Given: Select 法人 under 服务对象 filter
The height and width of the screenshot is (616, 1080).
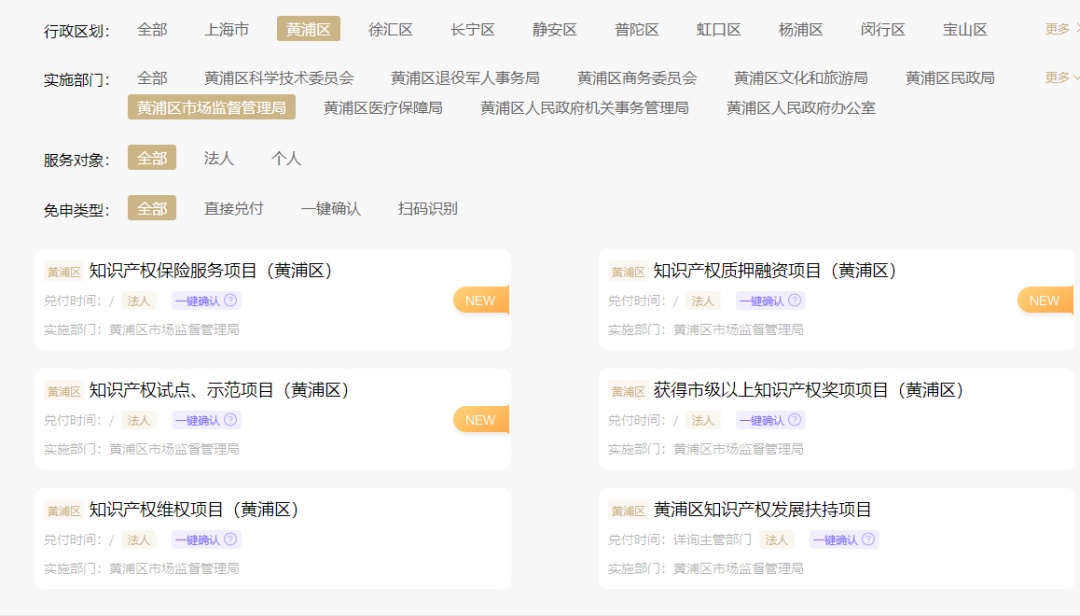Looking at the screenshot, I should pos(218,158).
